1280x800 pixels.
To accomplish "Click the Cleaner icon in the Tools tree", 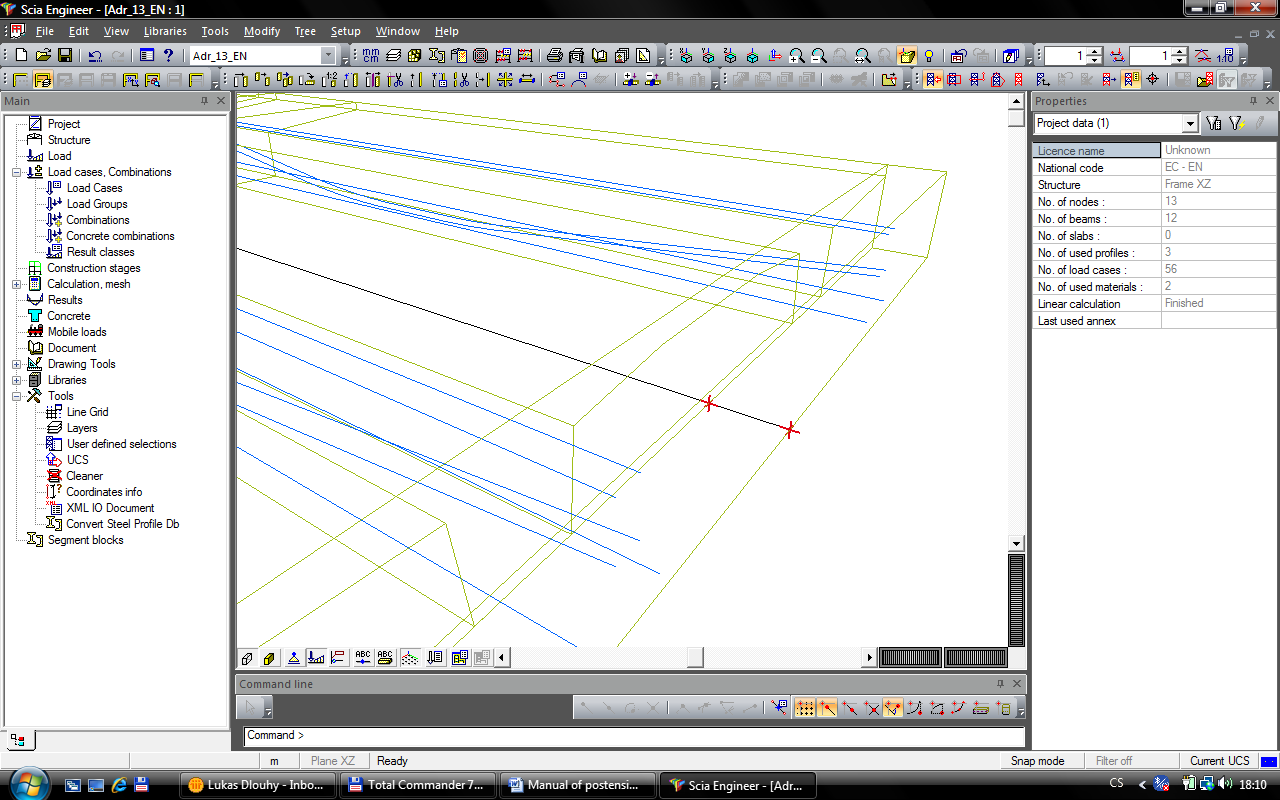I will (x=54, y=476).
